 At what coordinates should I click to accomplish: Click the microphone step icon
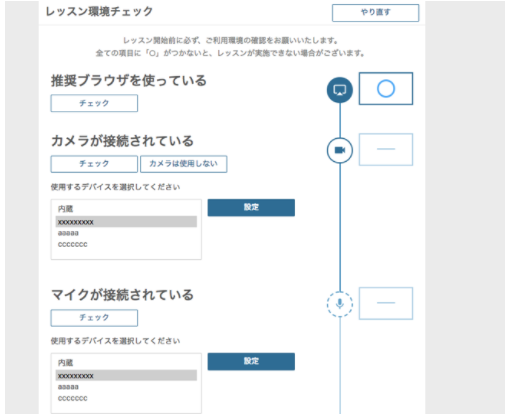coord(340,304)
